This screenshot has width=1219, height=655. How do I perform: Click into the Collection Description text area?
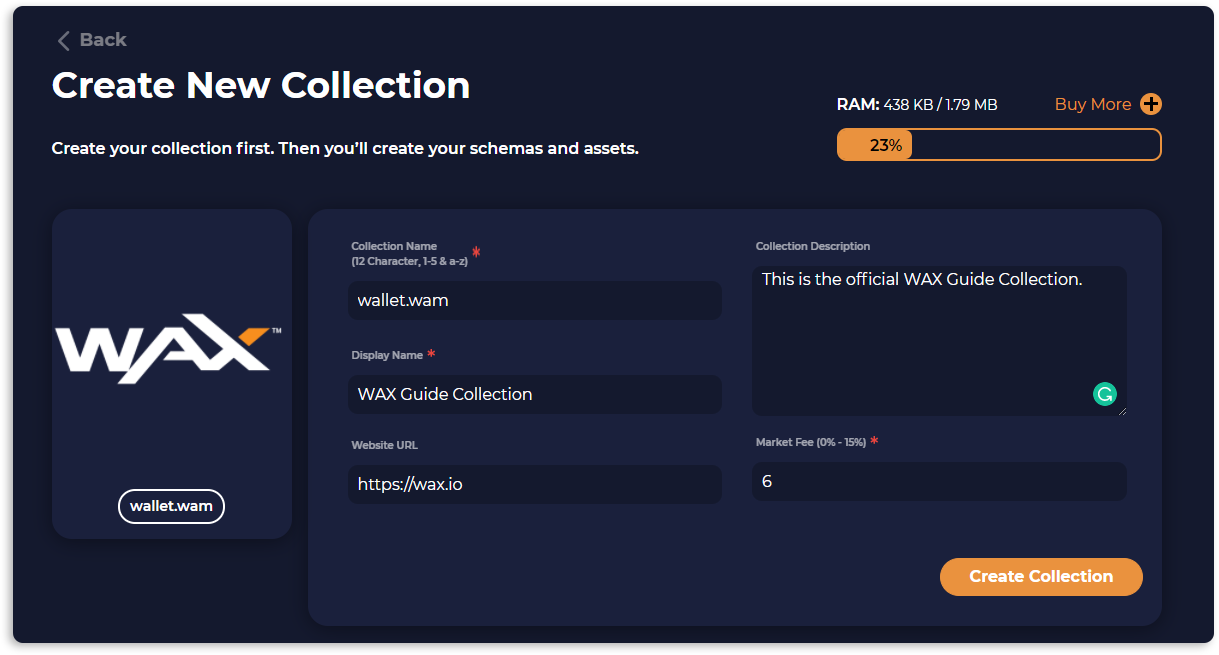[x=939, y=341]
